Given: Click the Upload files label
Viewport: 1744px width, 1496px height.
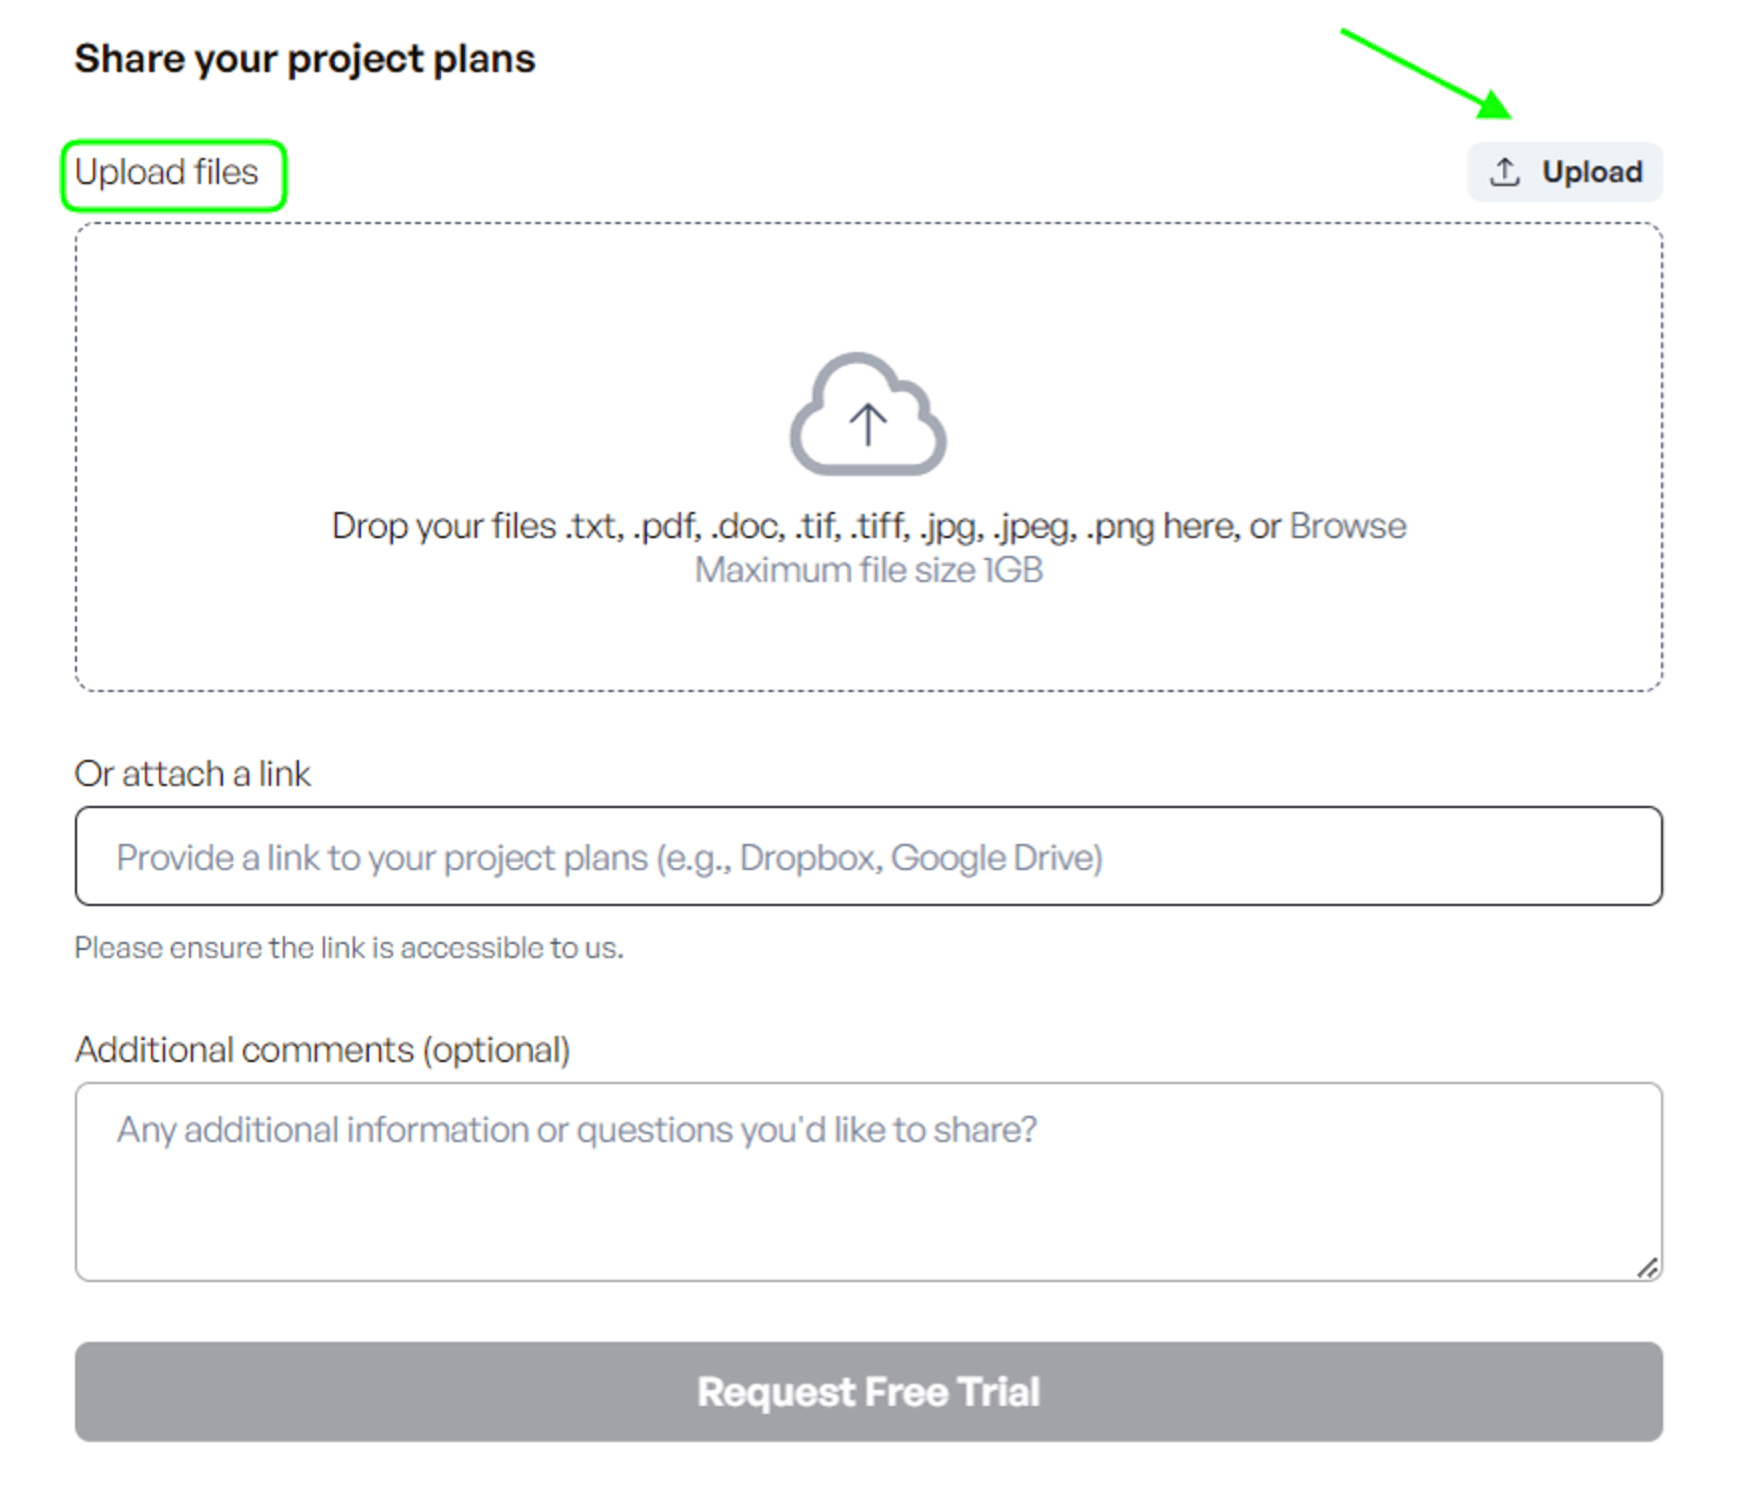Looking at the screenshot, I should pos(166,172).
